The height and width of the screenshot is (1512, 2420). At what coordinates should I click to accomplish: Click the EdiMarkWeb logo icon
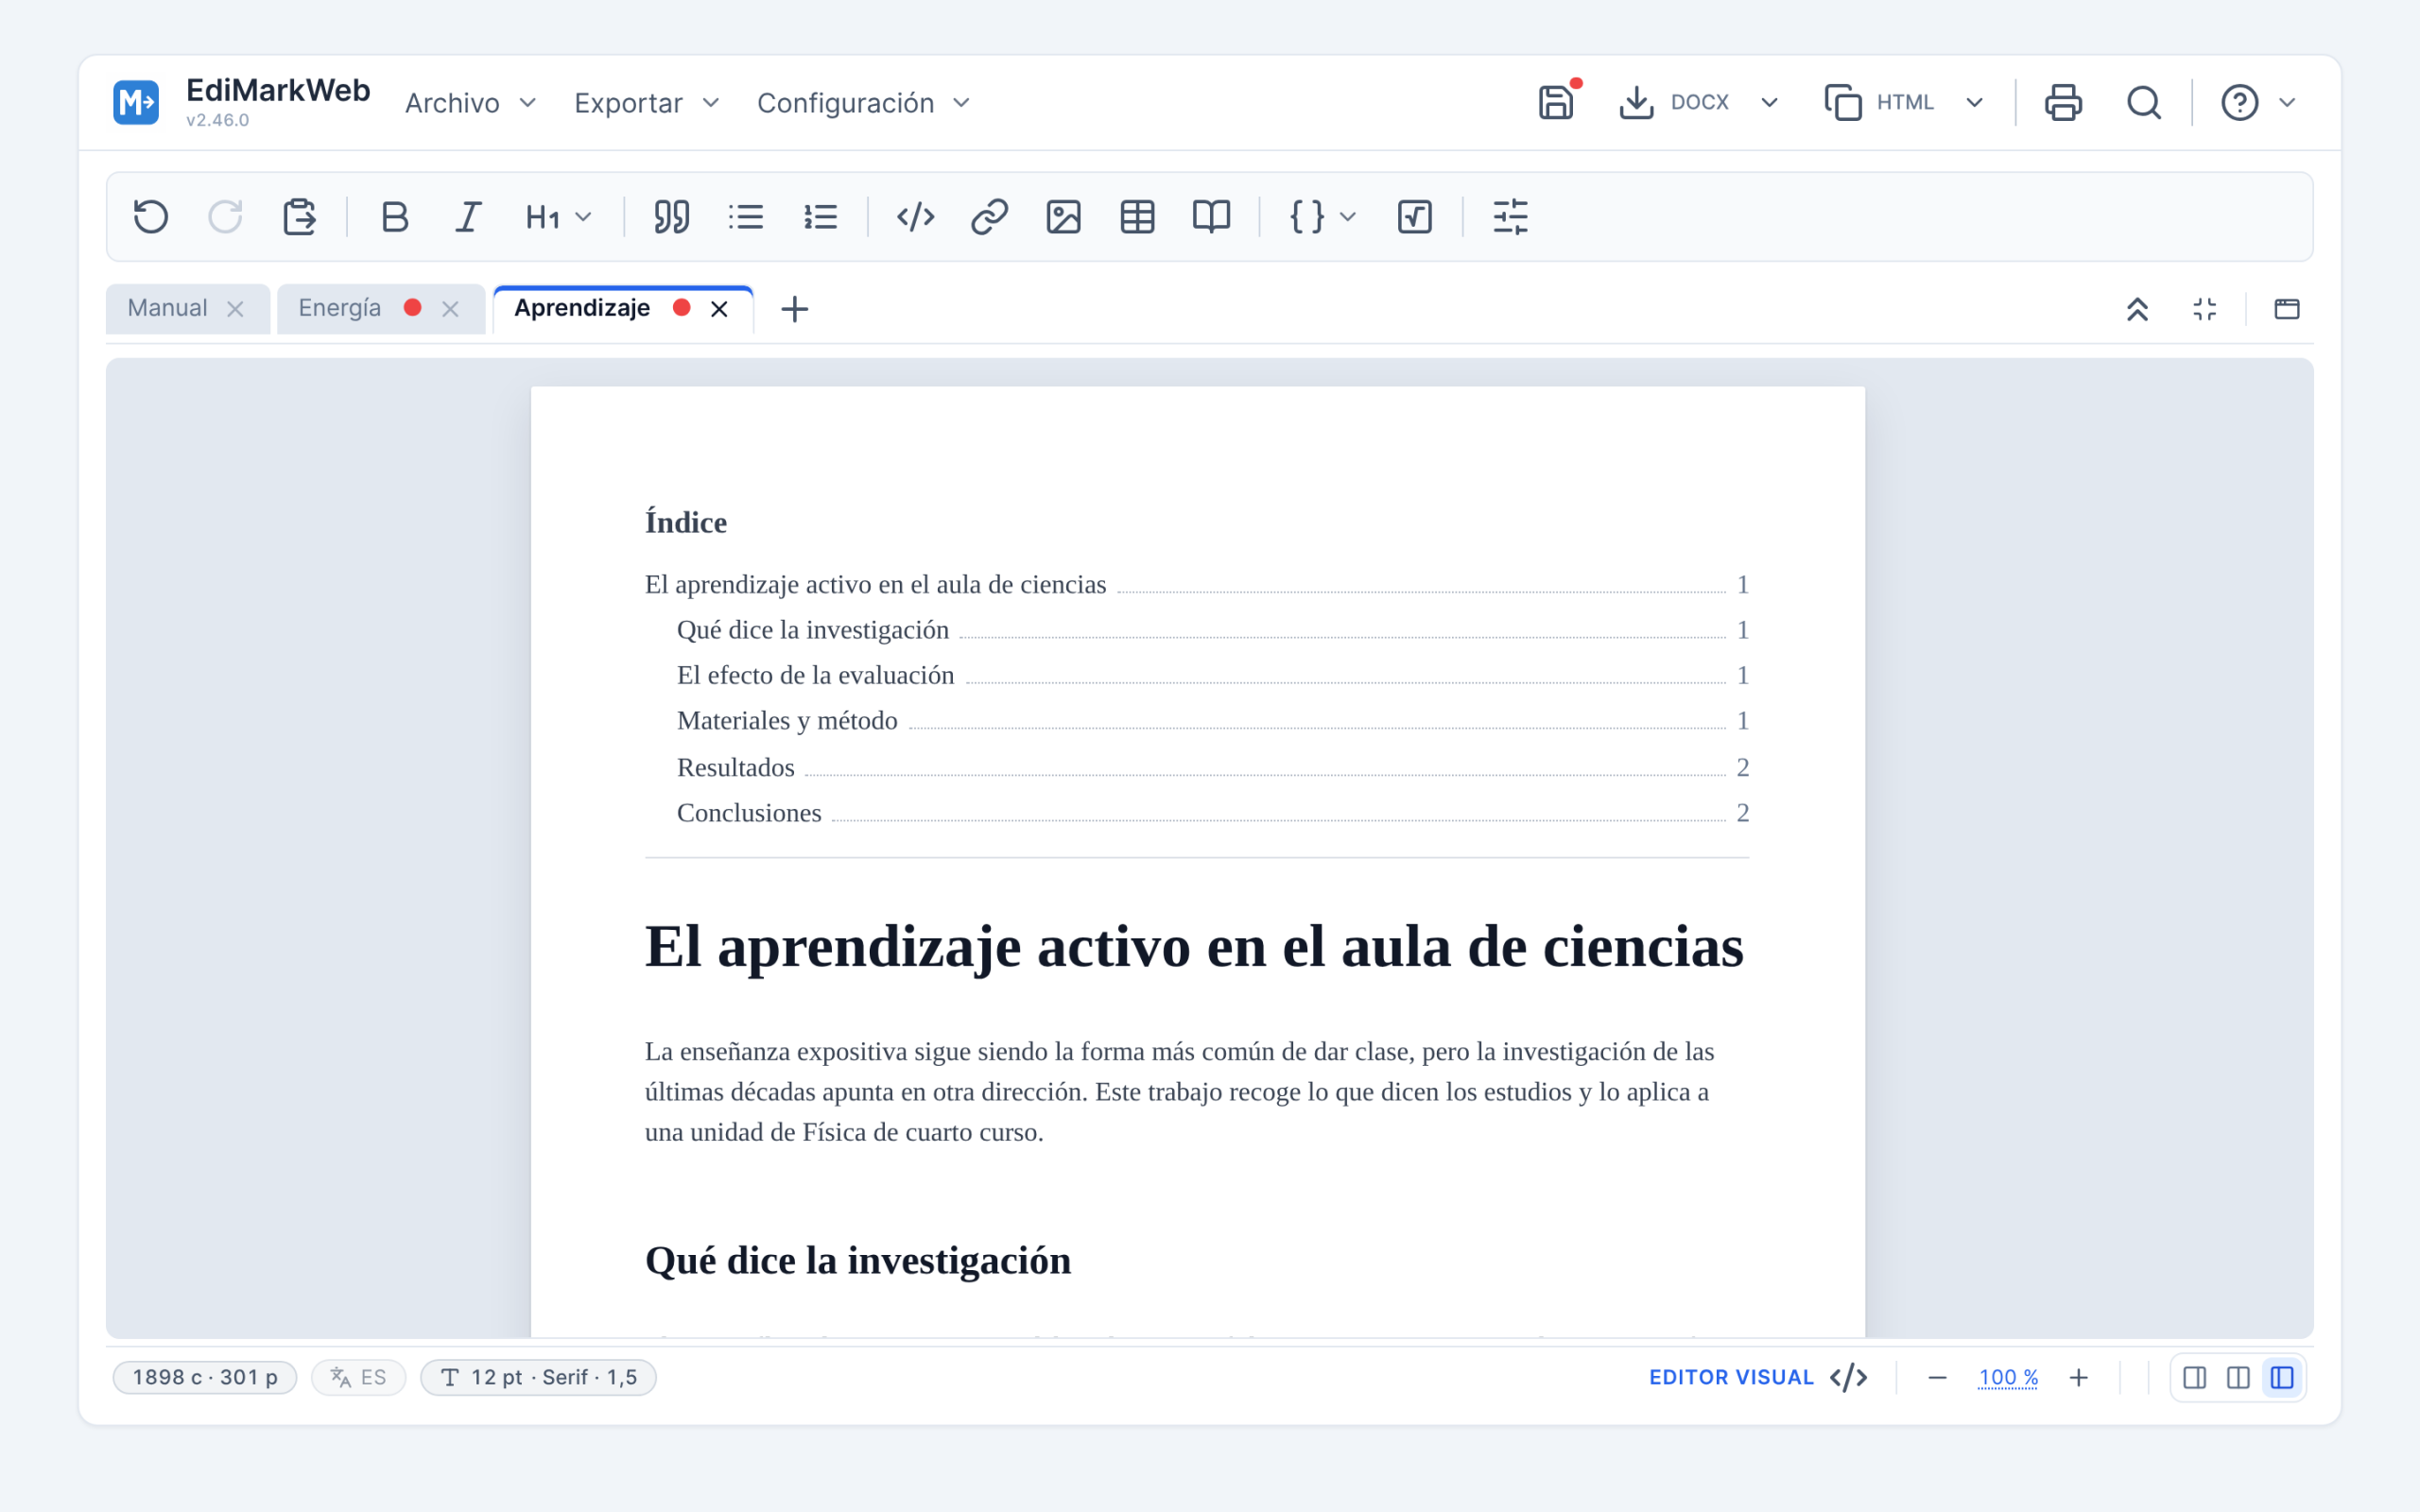click(136, 102)
